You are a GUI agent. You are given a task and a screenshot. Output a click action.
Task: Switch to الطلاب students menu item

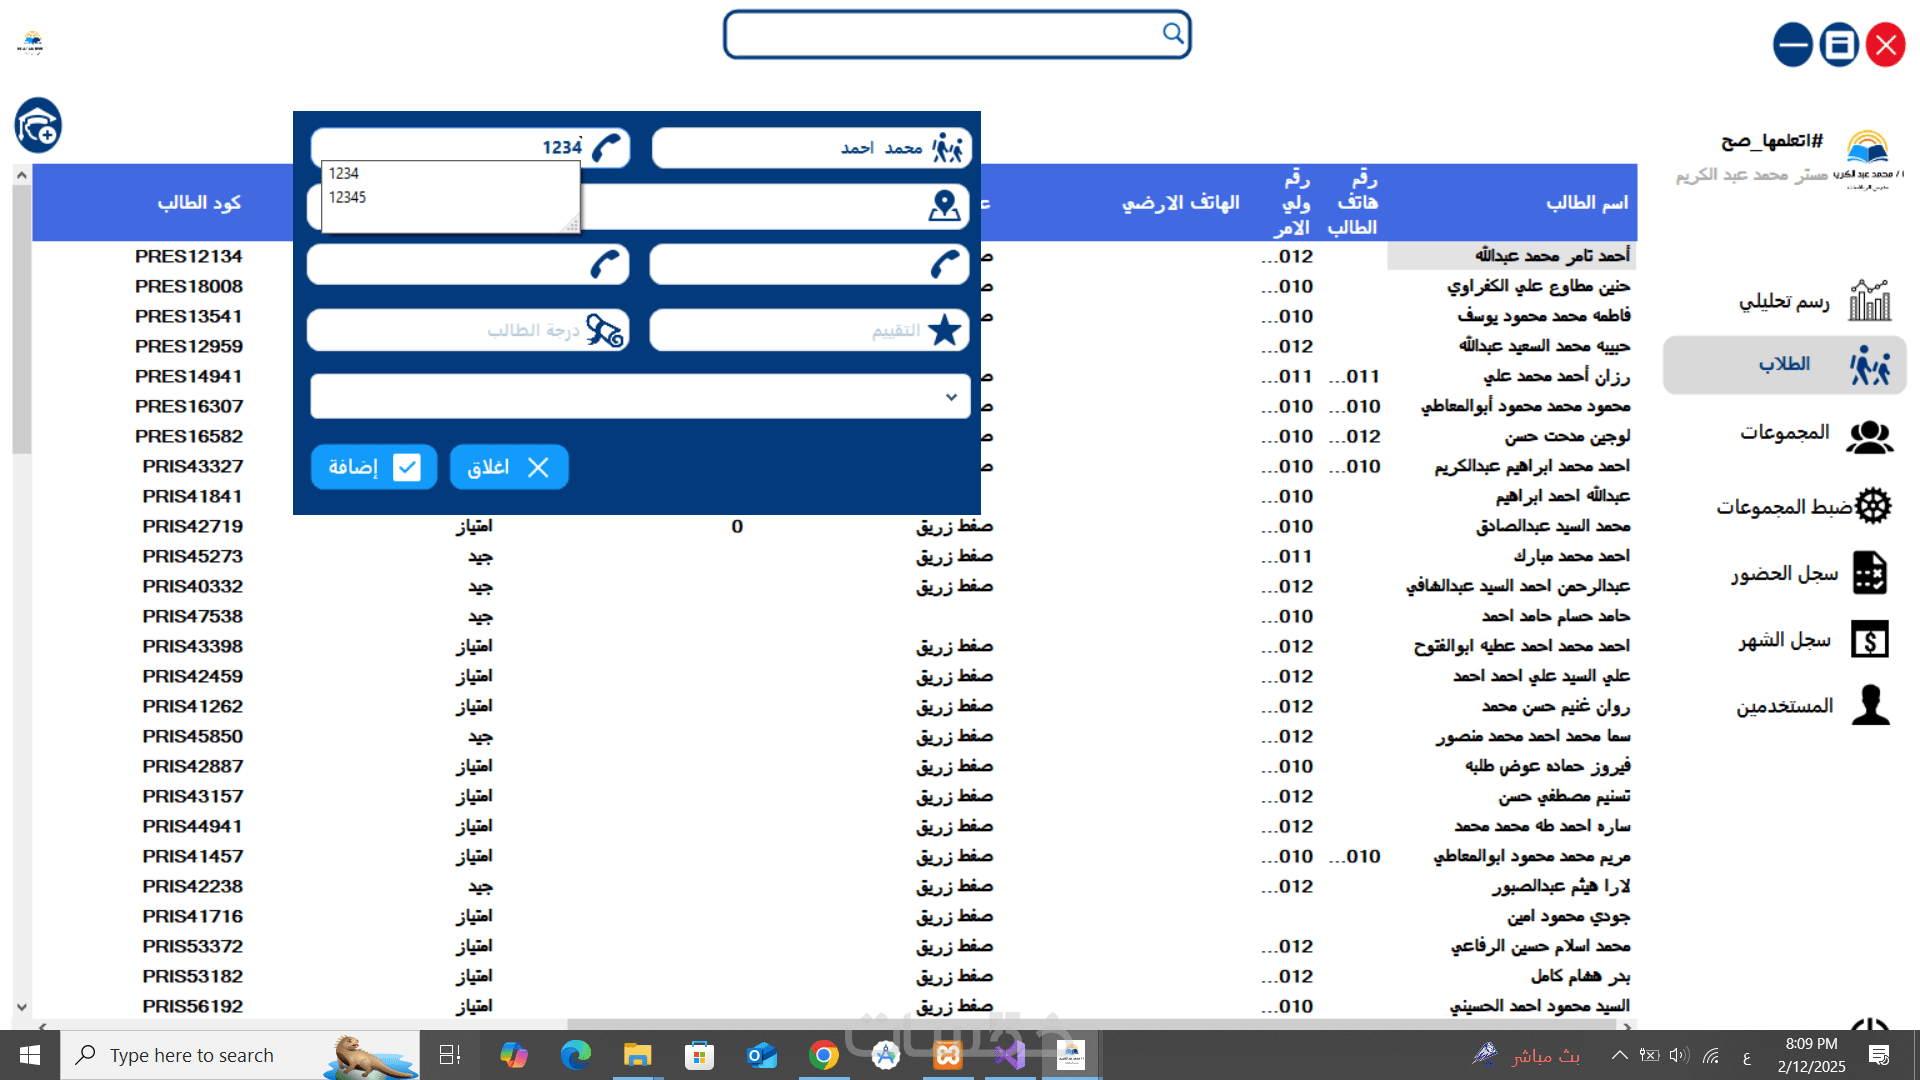1784,364
